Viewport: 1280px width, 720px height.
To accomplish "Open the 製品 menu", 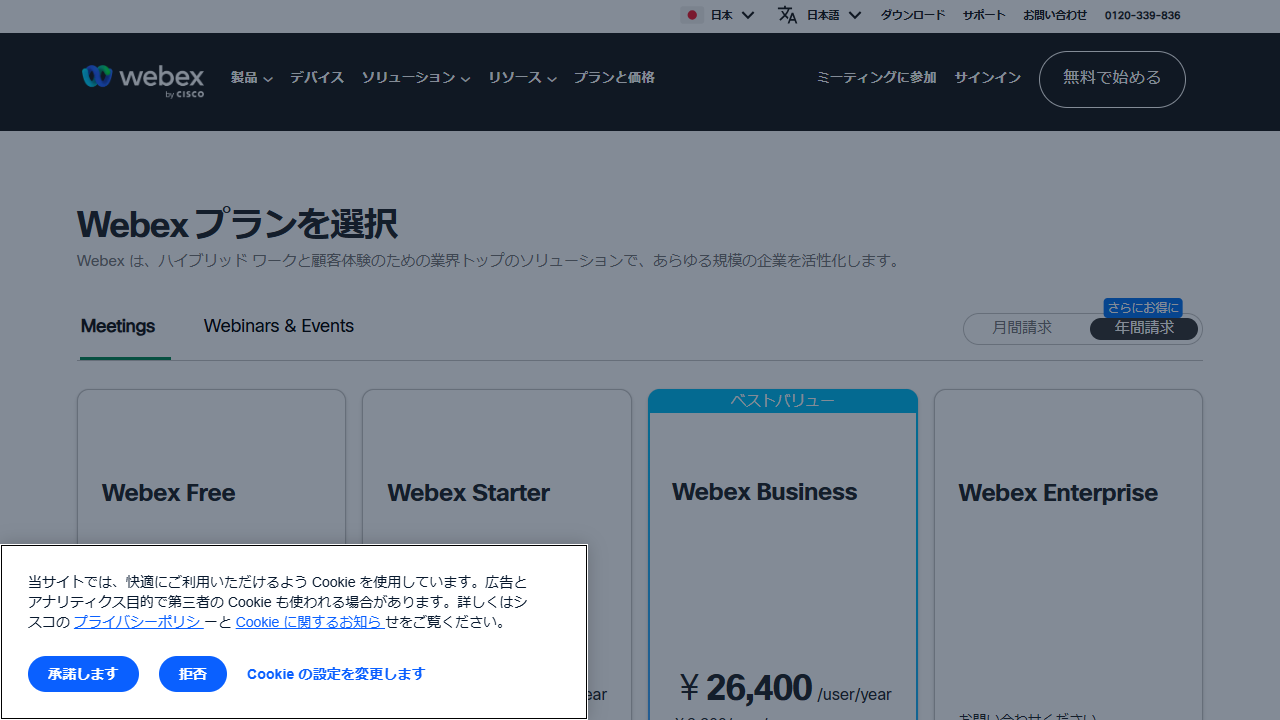I will point(252,78).
